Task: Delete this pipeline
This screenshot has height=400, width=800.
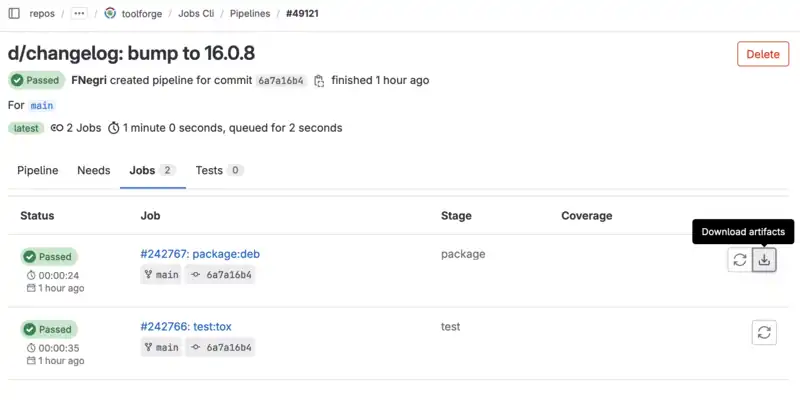Action: [x=763, y=54]
